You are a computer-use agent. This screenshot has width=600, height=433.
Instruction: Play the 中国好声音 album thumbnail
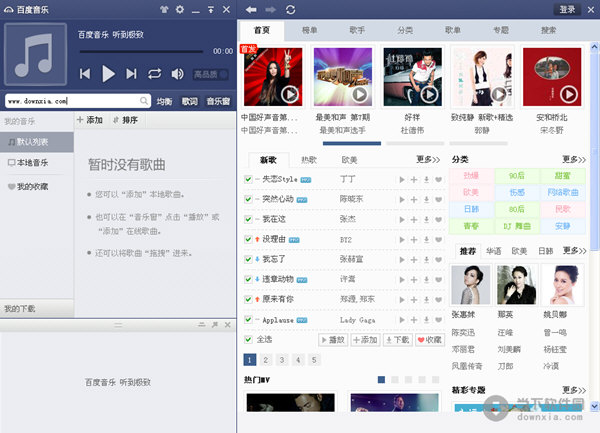click(290, 94)
